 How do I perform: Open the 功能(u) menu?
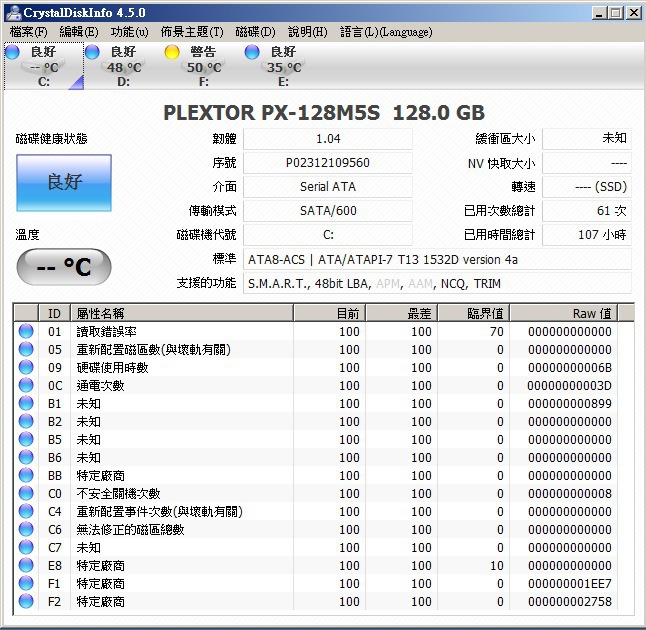point(129,32)
